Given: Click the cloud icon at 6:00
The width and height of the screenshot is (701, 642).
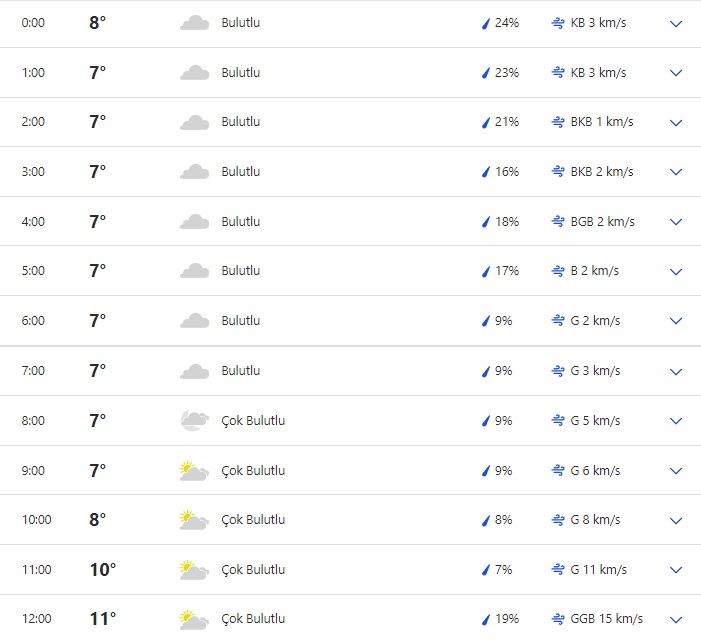Looking at the screenshot, I should pyautogui.click(x=194, y=321).
